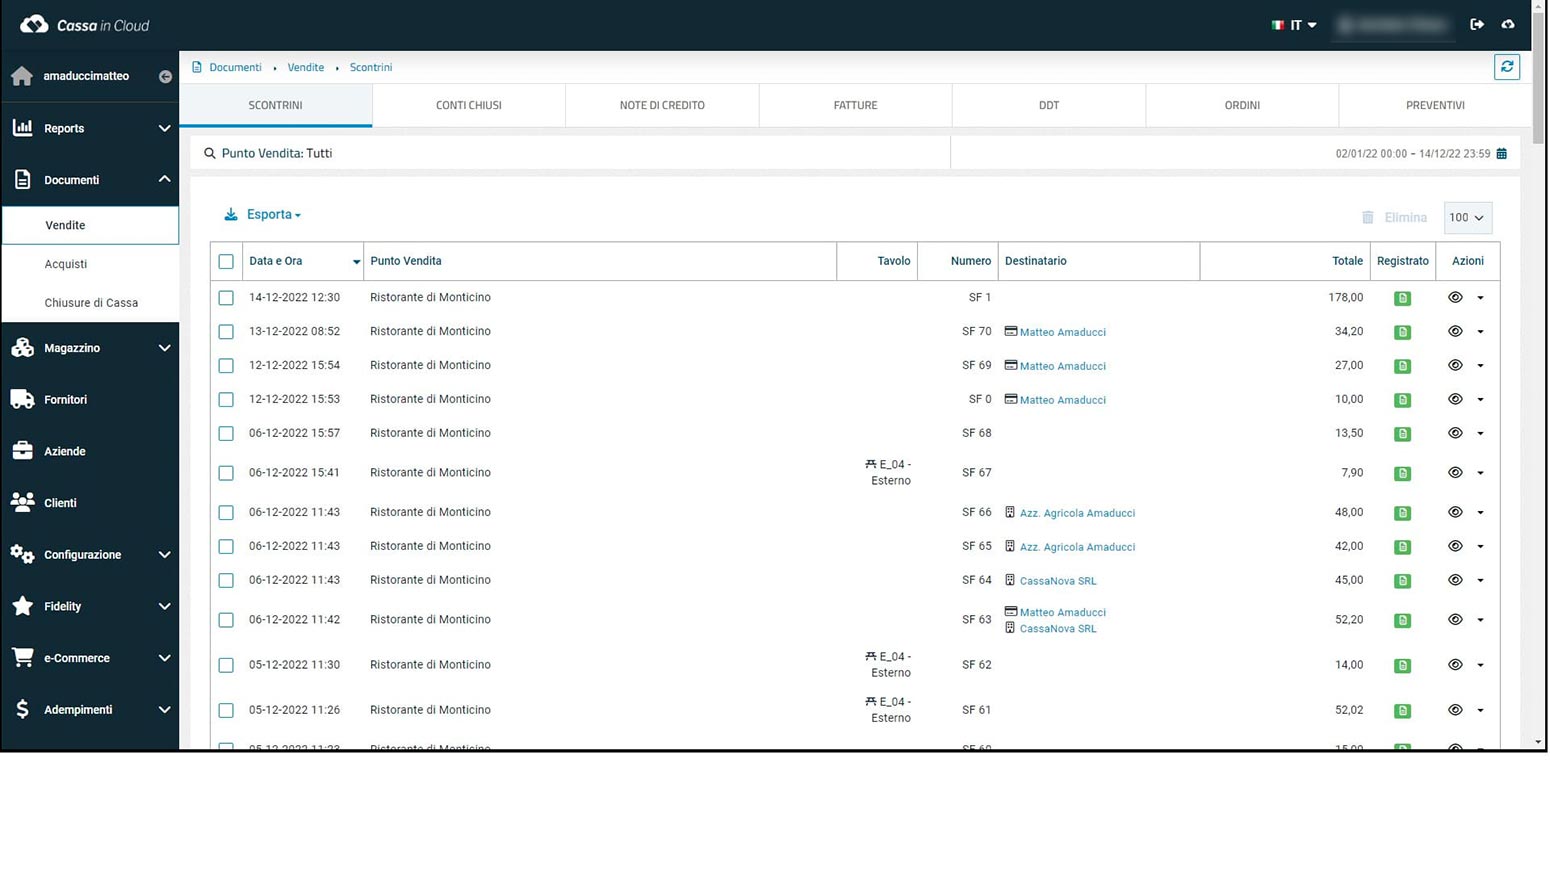The image size is (1550, 872).
Task: Expand the Fidelity sidebar section
Action: pyautogui.click(x=90, y=606)
